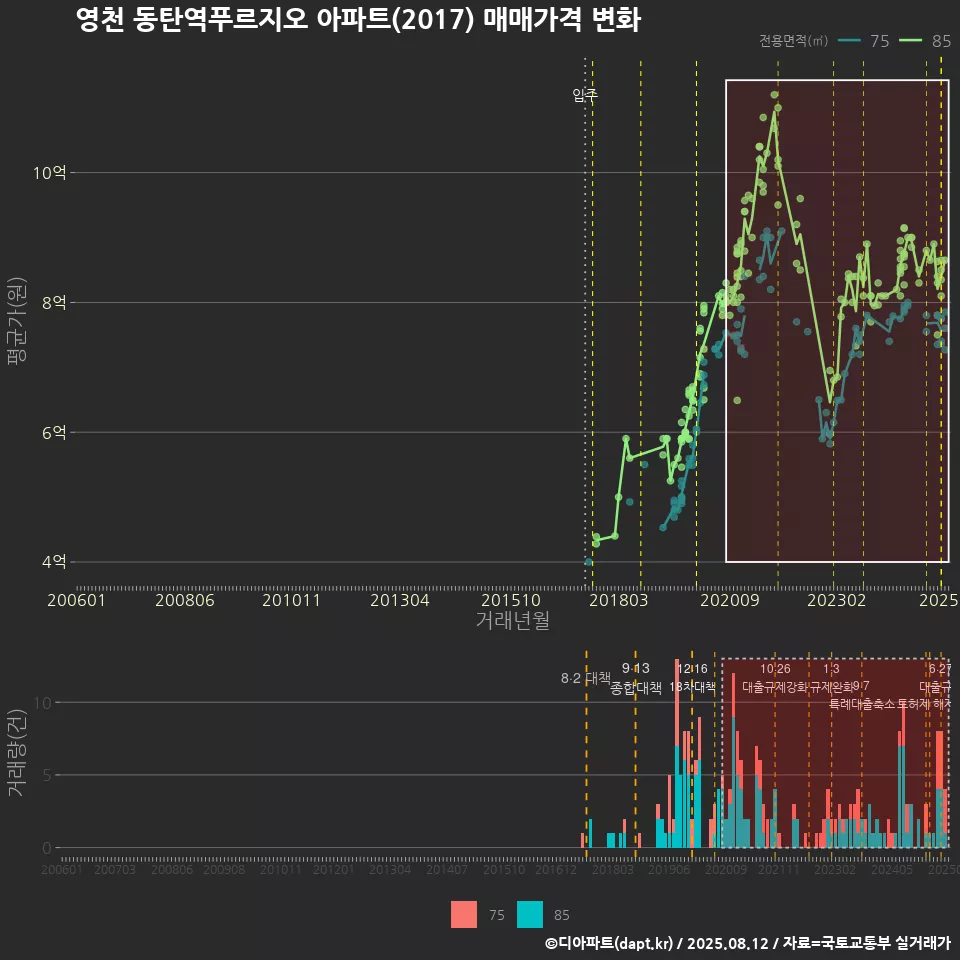The height and width of the screenshot is (960, 960).
Task: Click the 201803 label on the price chart x-axis
Action: [x=618, y=600]
